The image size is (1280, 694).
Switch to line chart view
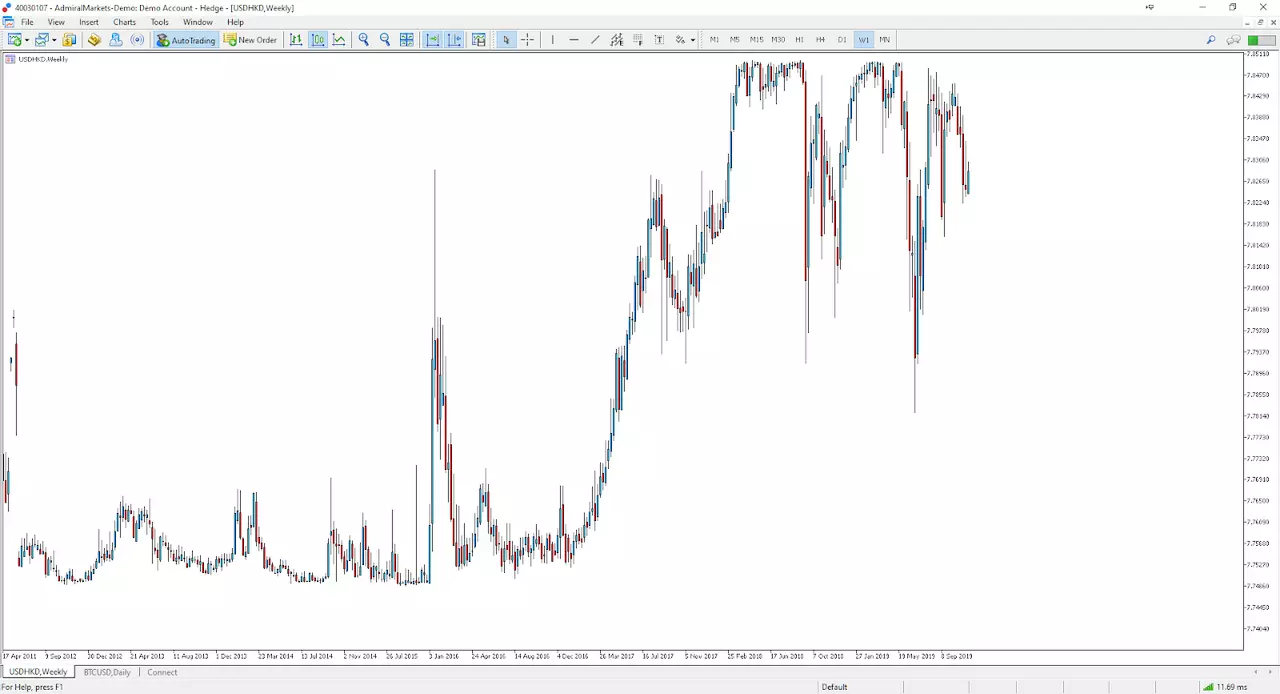pos(339,40)
